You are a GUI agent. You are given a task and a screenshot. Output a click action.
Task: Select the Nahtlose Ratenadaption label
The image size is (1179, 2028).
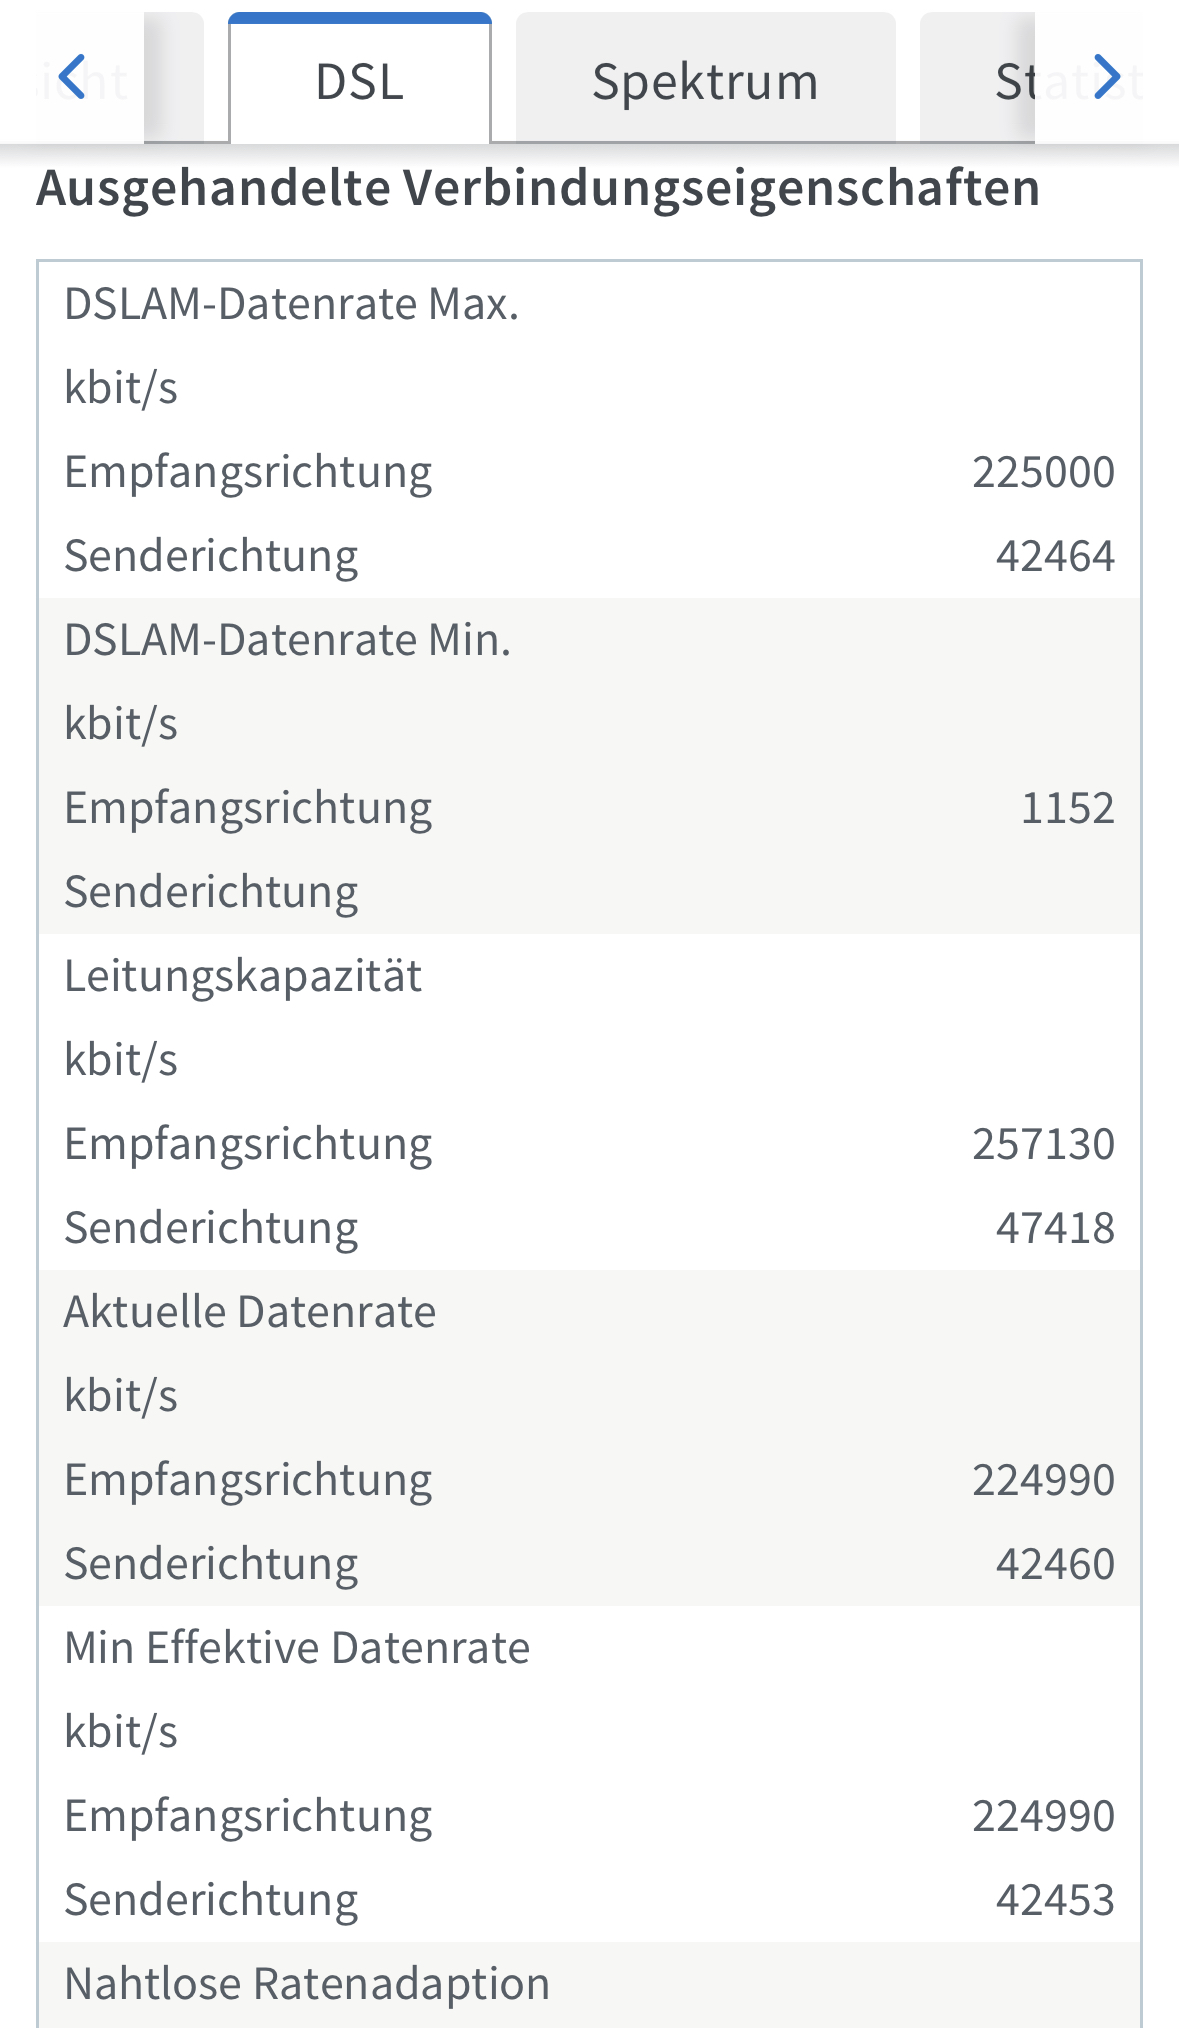click(307, 1984)
